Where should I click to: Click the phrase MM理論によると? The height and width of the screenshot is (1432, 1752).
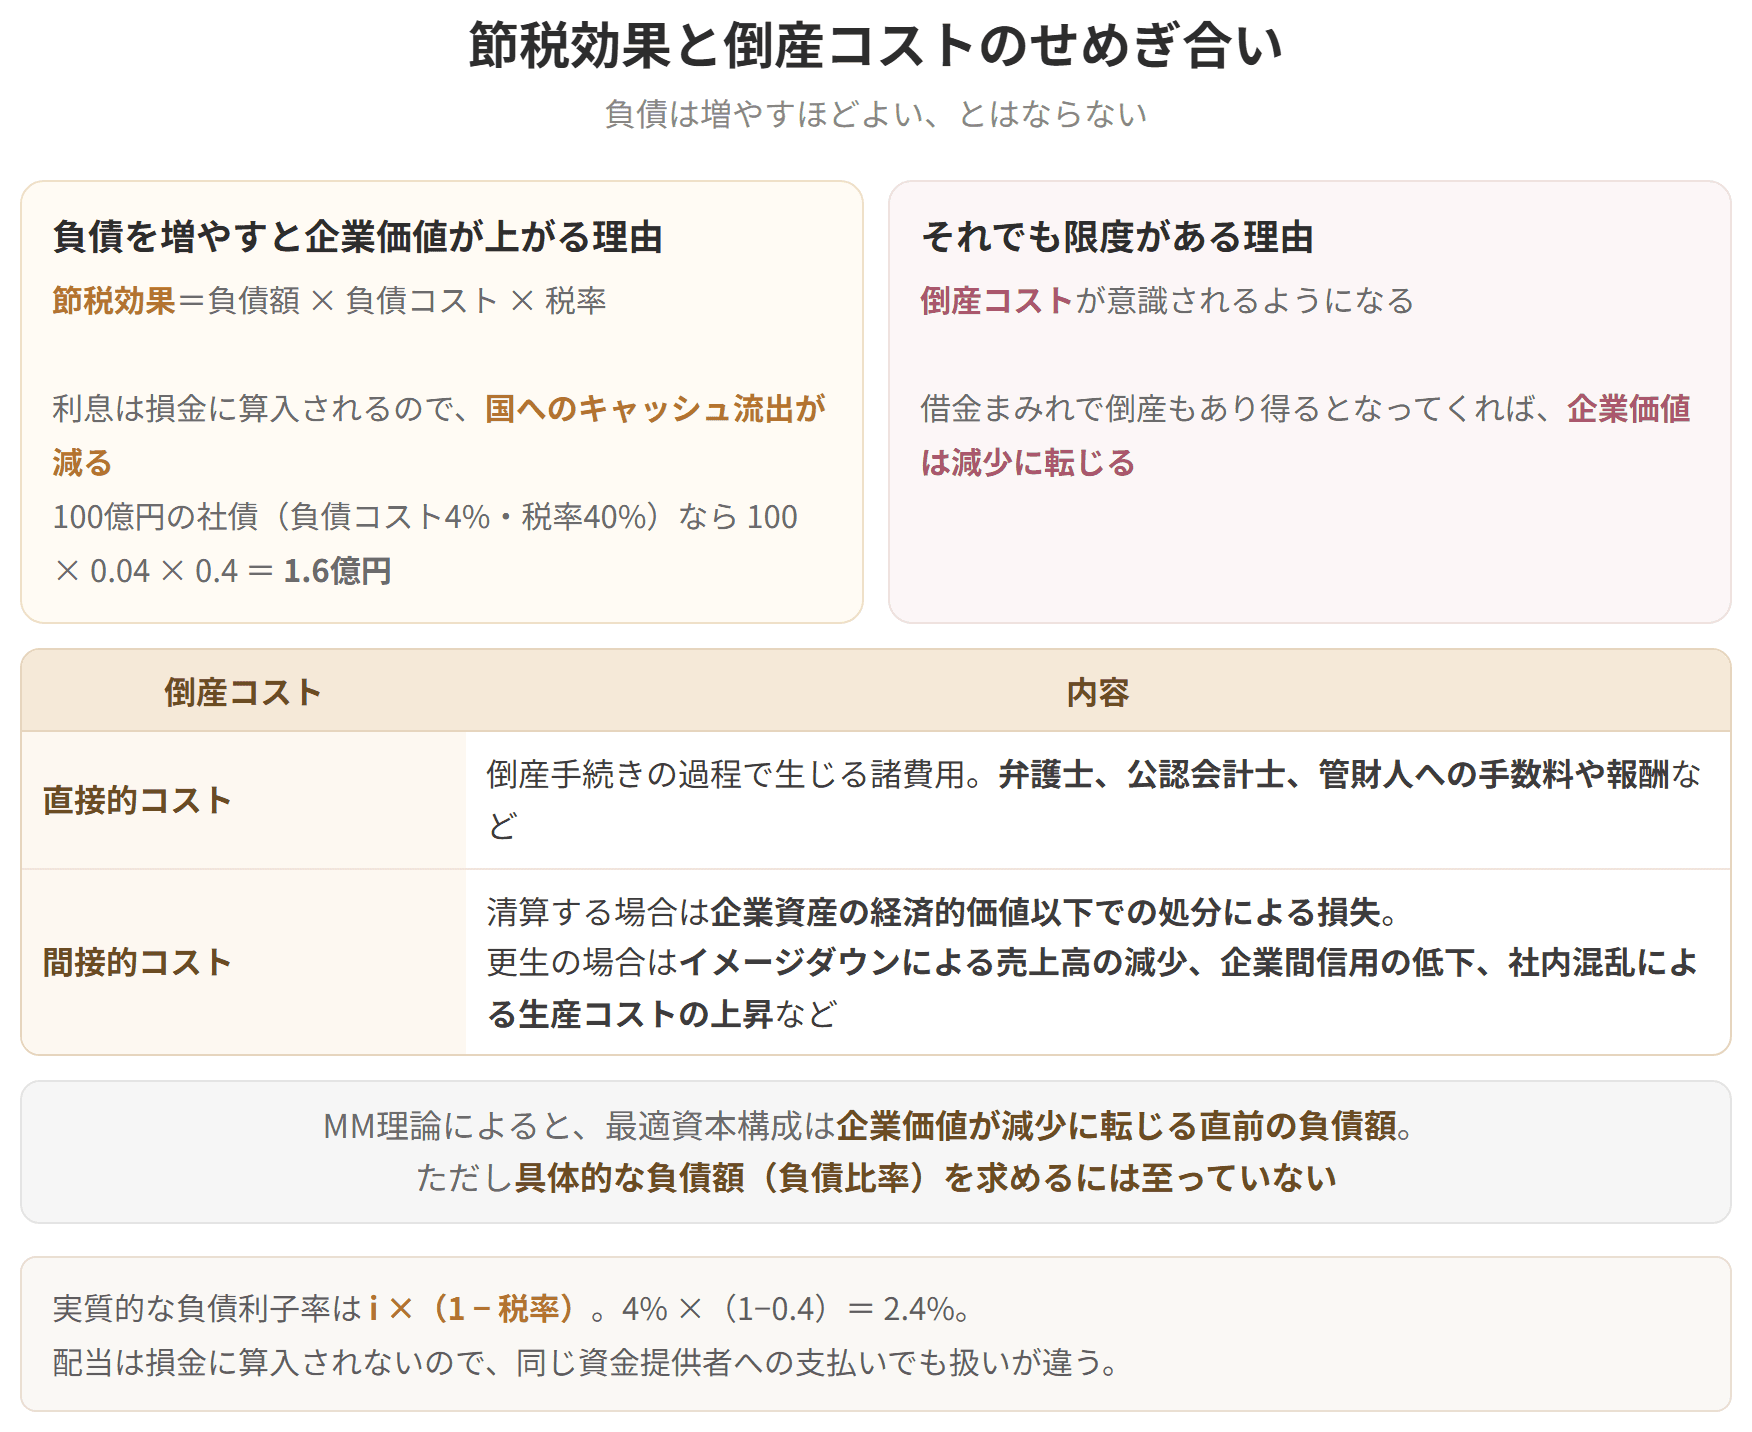(x=447, y=1126)
